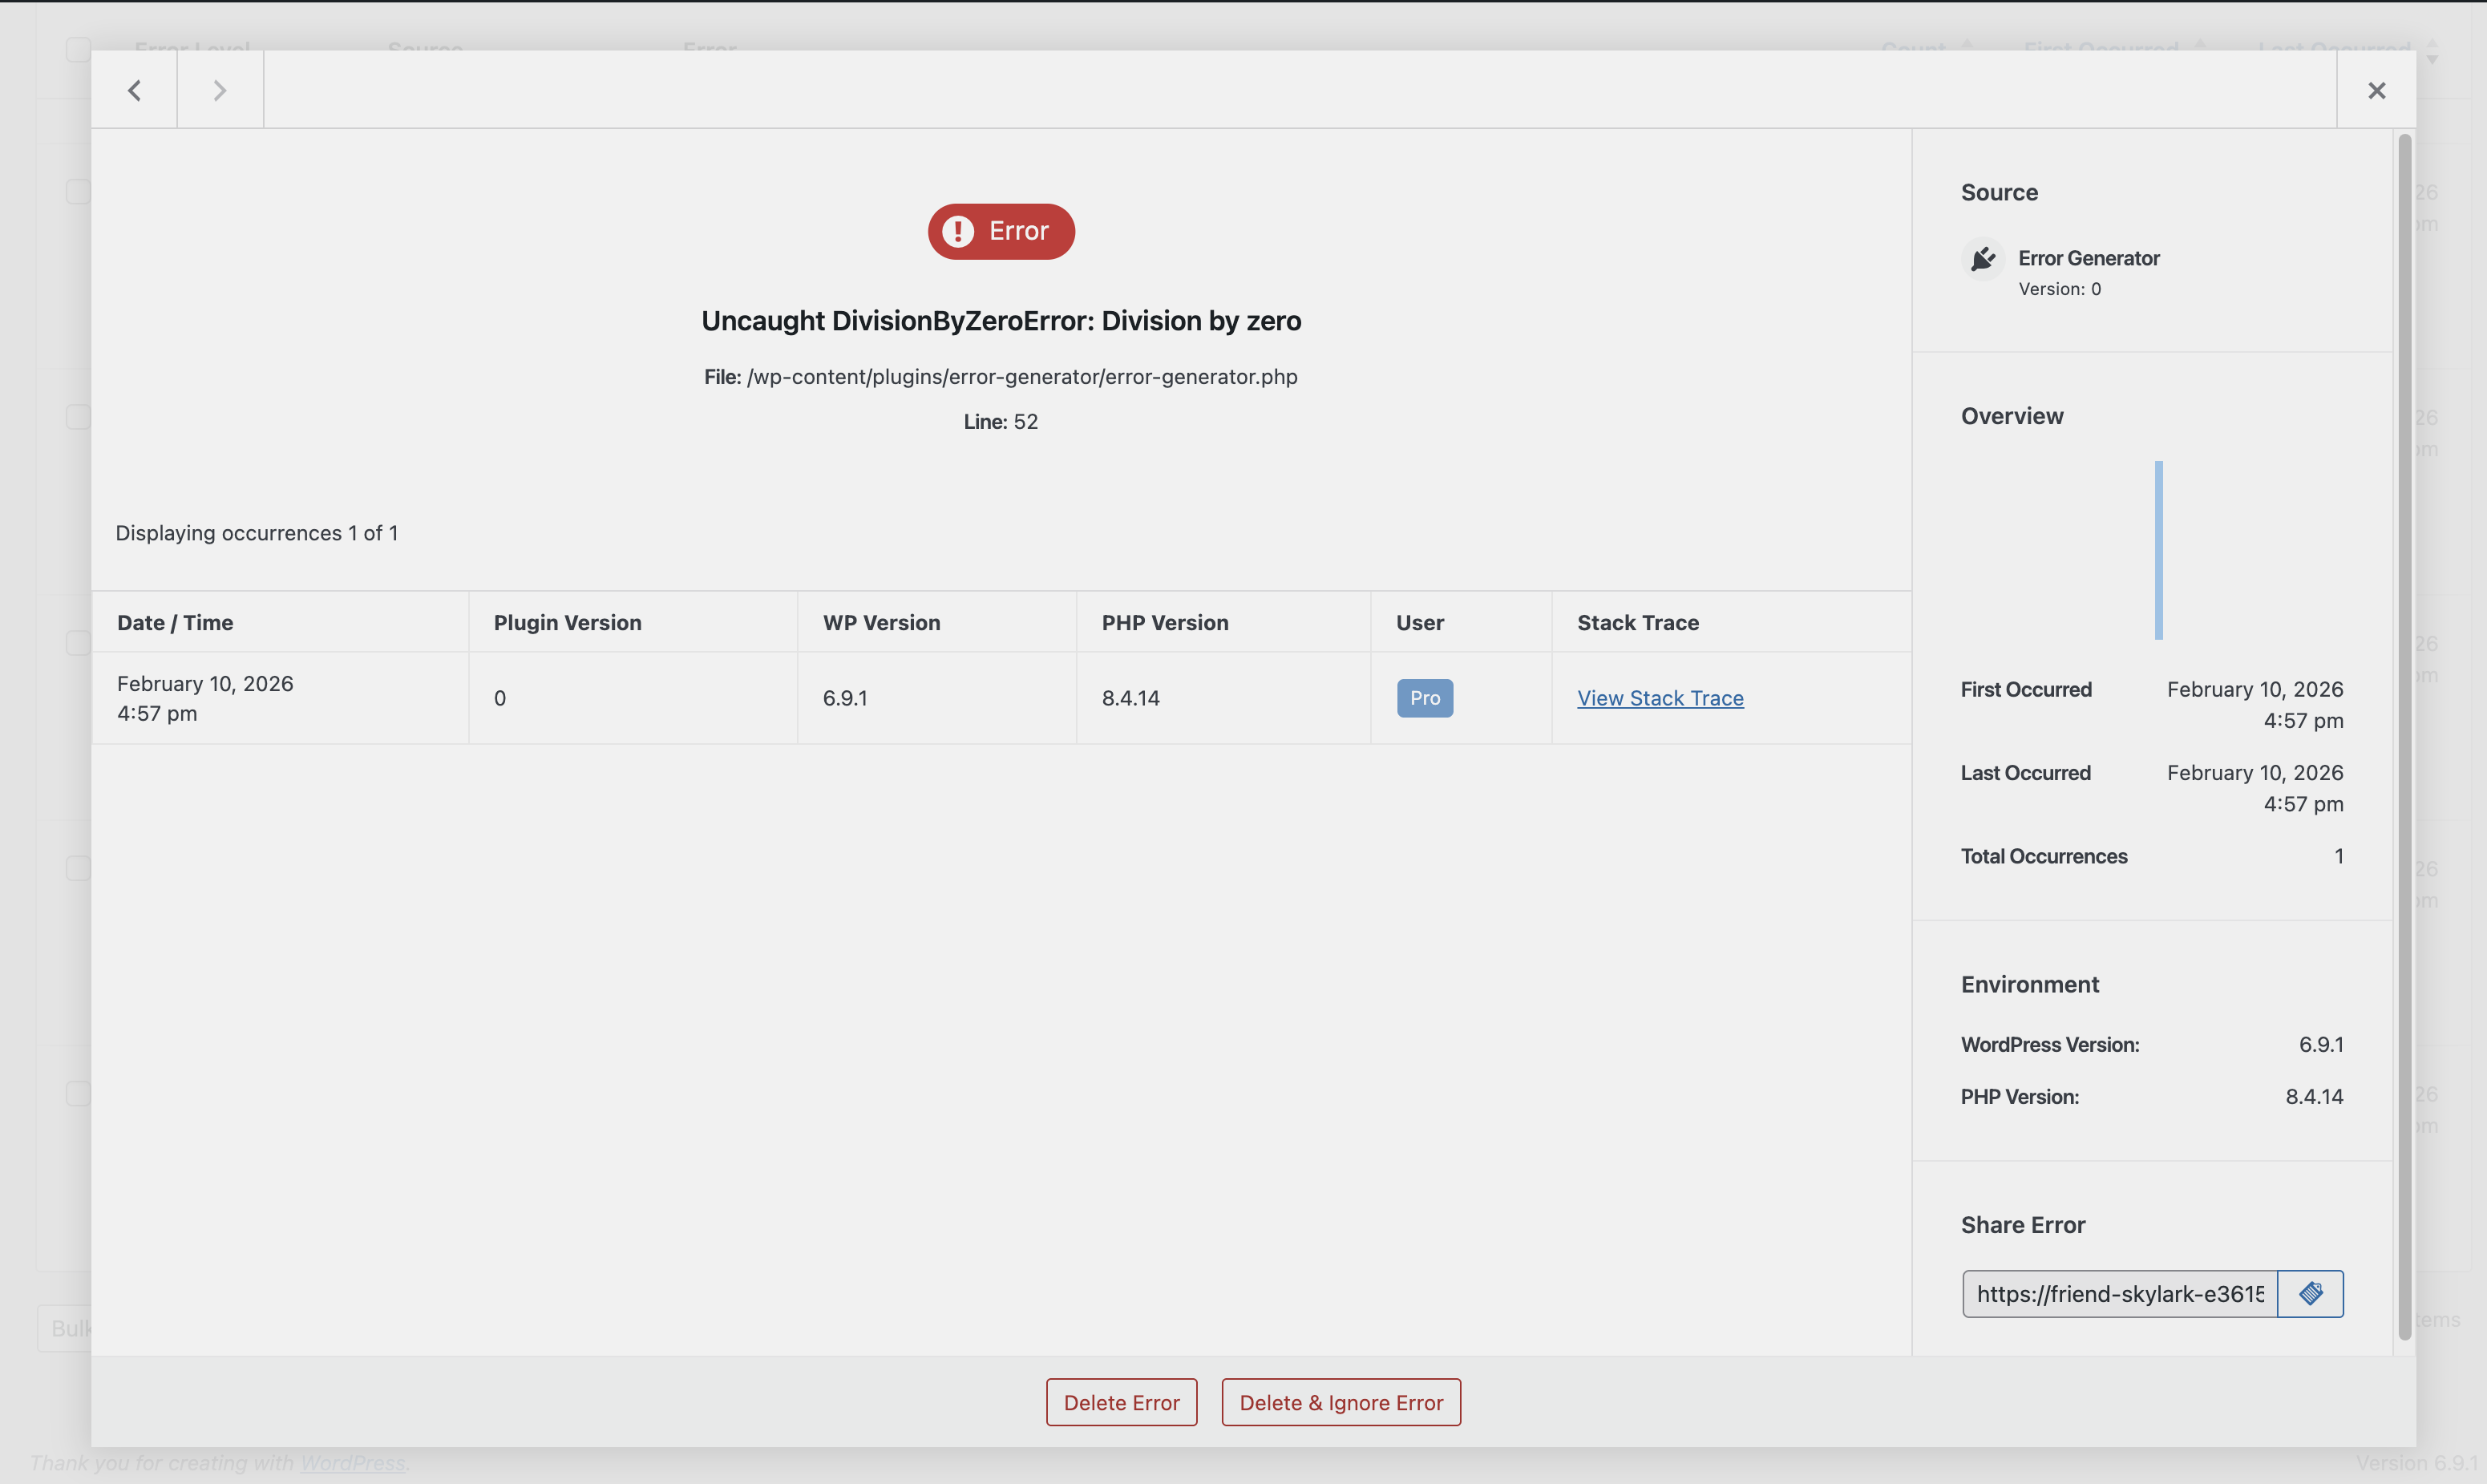Go to the next error with right chevron
Viewport: 2487px width, 1484px height.
(220, 90)
